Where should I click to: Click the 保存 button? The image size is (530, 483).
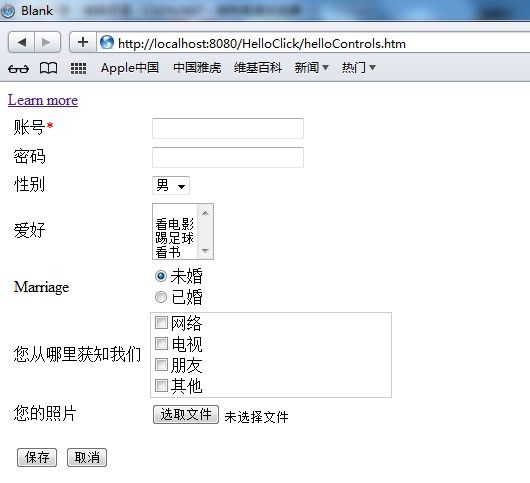point(37,458)
